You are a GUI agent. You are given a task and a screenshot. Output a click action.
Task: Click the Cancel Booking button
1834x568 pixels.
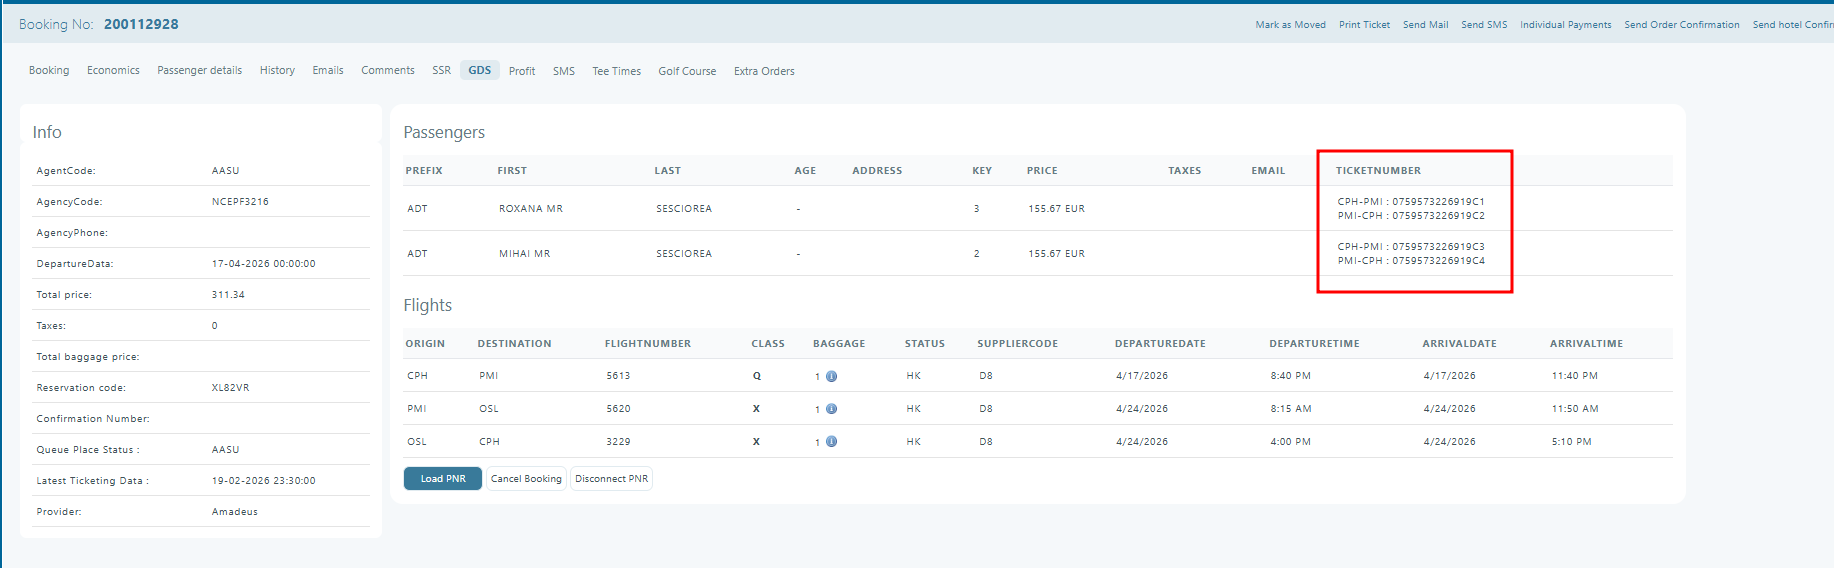[526, 479]
